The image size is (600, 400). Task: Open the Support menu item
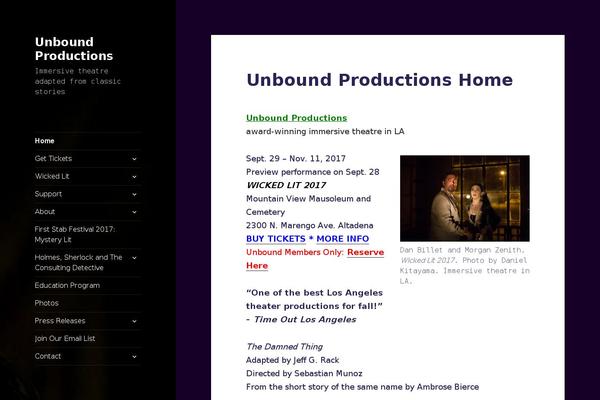click(x=48, y=194)
